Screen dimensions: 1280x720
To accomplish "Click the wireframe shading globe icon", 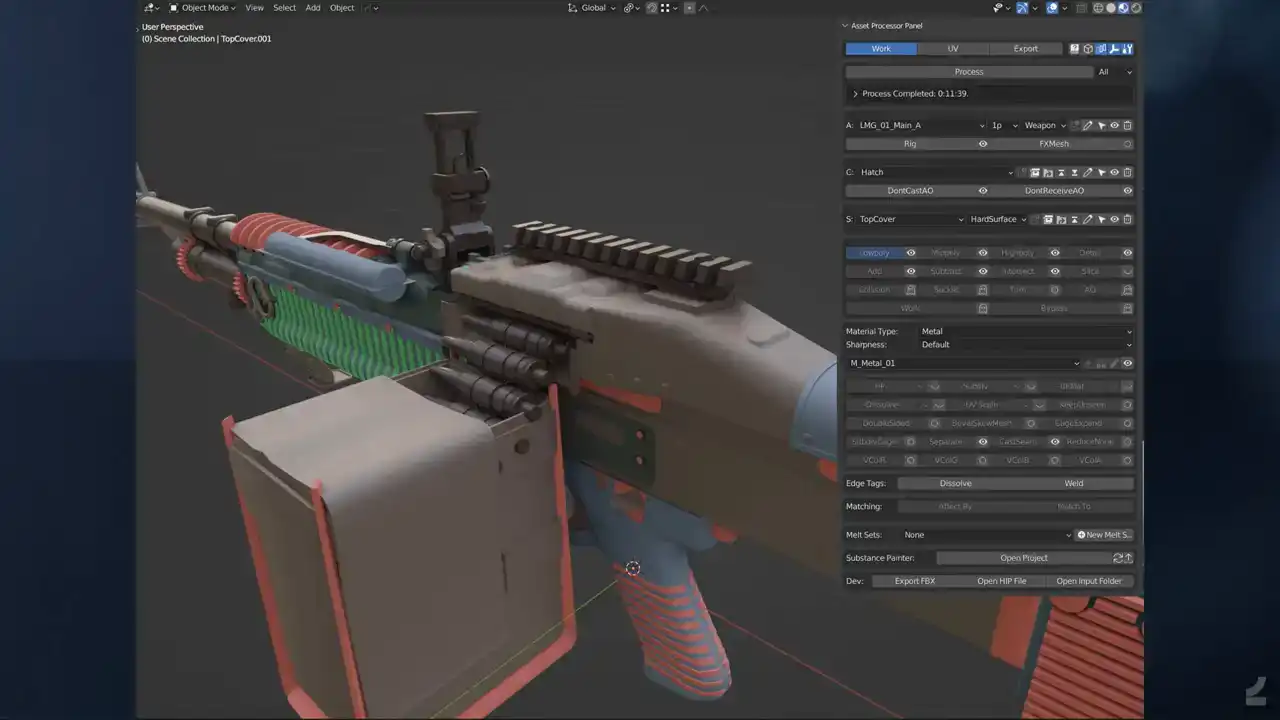I will tap(1099, 8).
